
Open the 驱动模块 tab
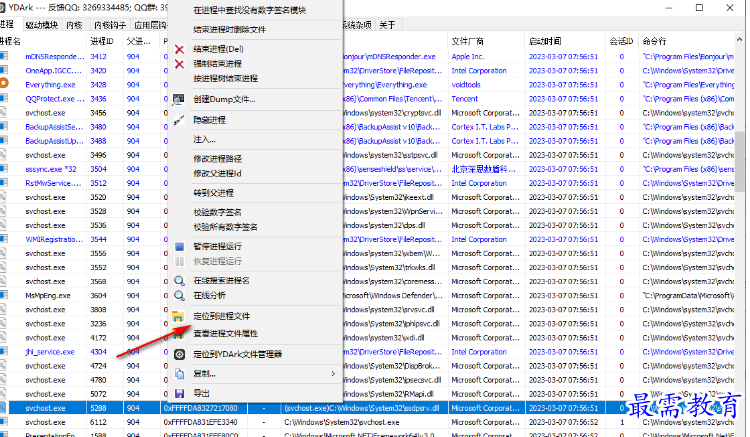(42, 25)
